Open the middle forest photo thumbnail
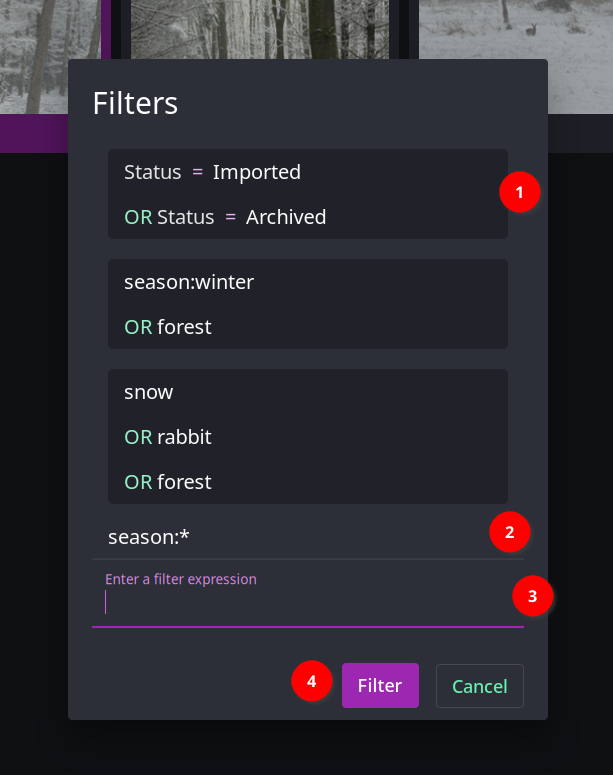The width and height of the screenshot is (613, 775). coord(260,30)
